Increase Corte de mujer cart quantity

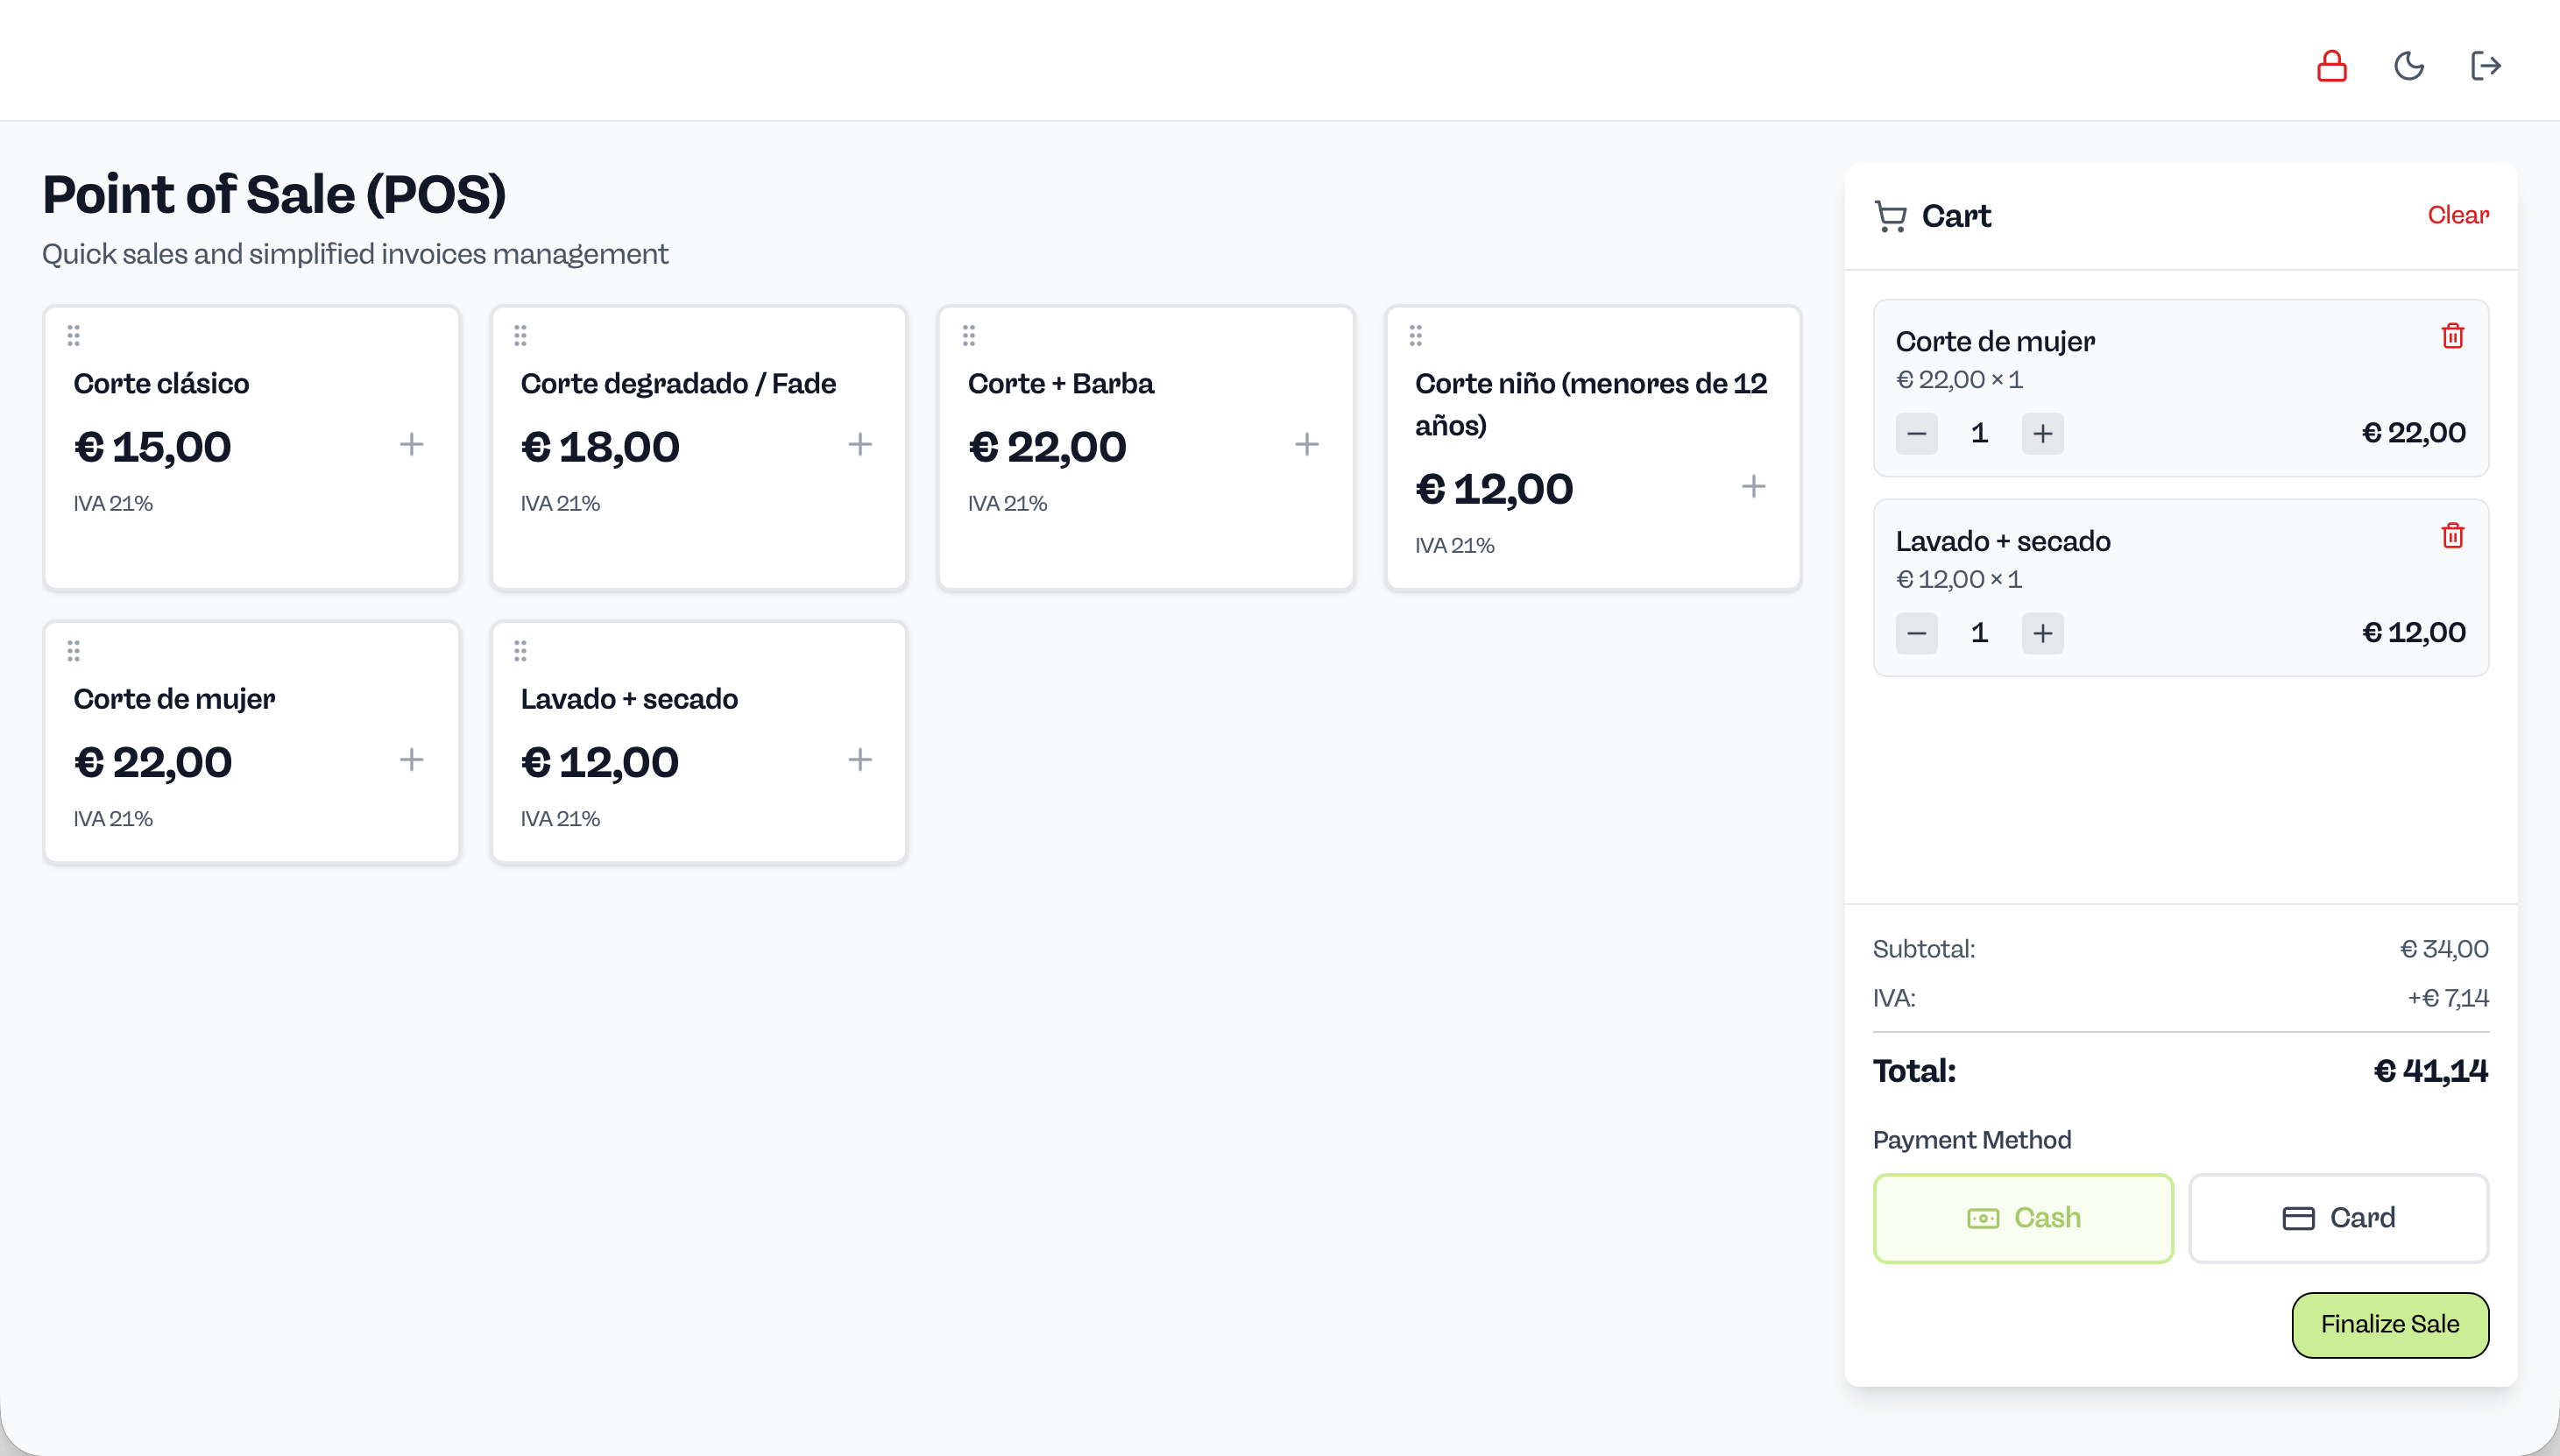coord(2042,433)
